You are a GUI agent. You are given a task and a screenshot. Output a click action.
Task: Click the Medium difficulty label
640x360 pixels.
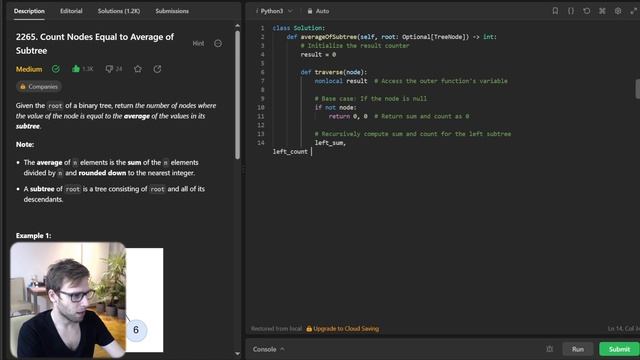pyautogui.click(x=29, y=69)
